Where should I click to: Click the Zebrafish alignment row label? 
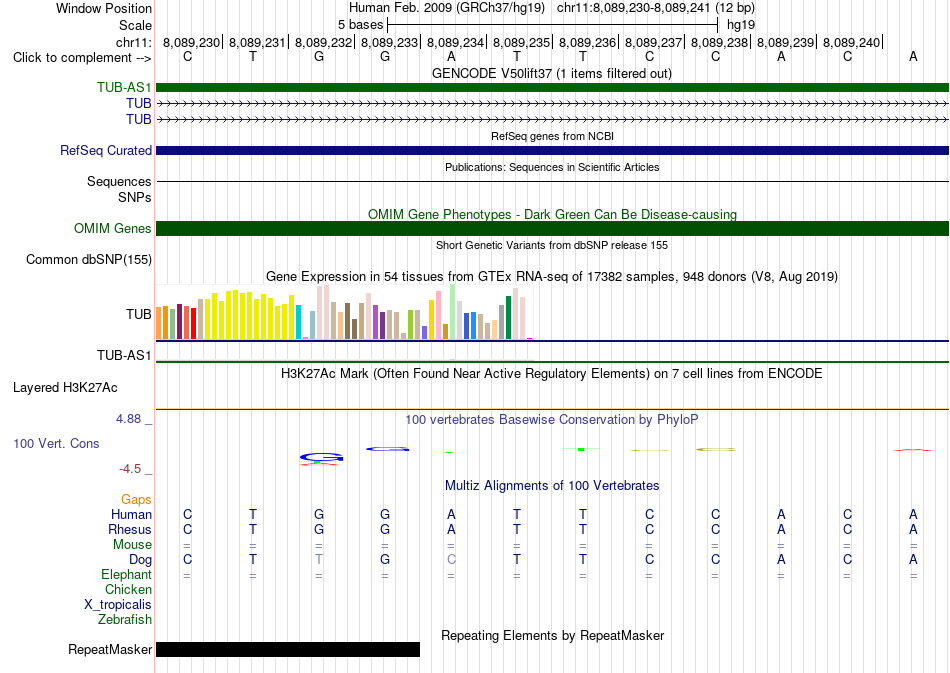125,620
